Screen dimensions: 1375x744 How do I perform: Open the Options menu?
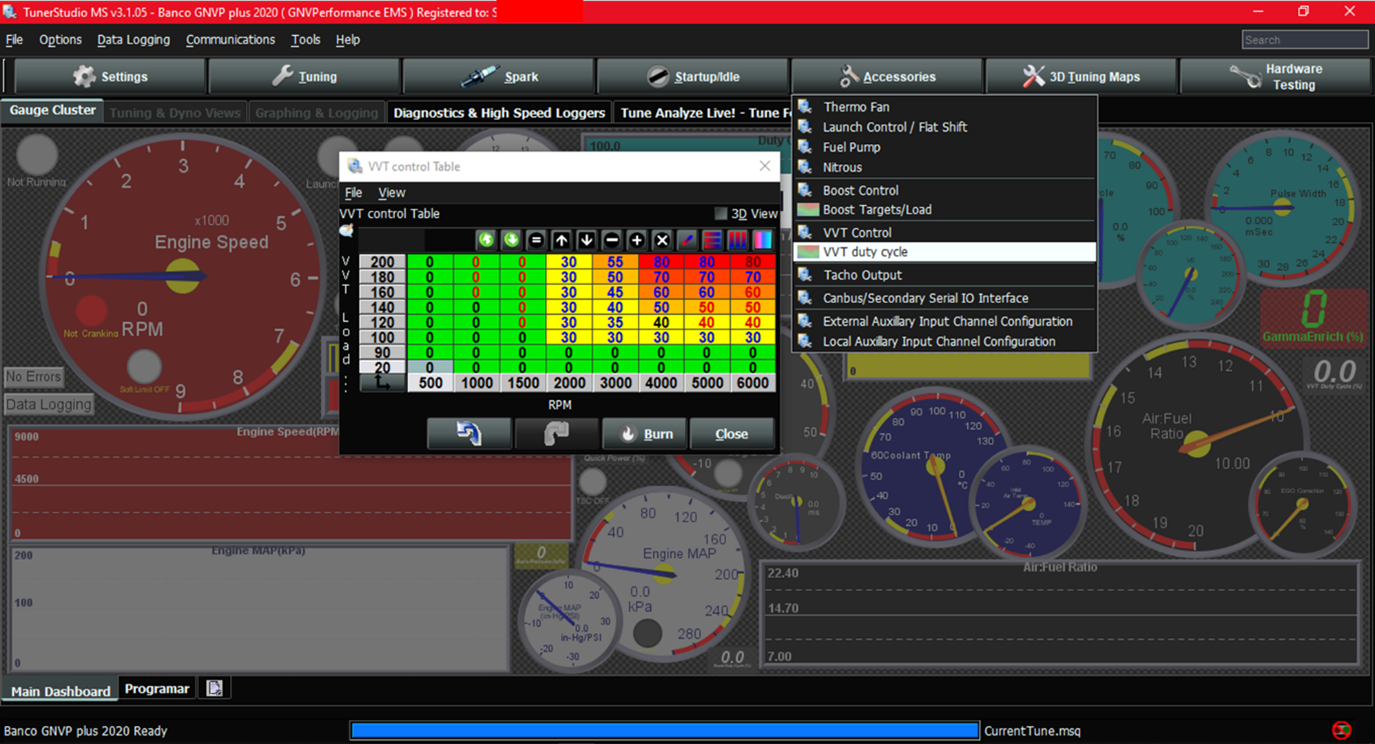click(60, 40)
